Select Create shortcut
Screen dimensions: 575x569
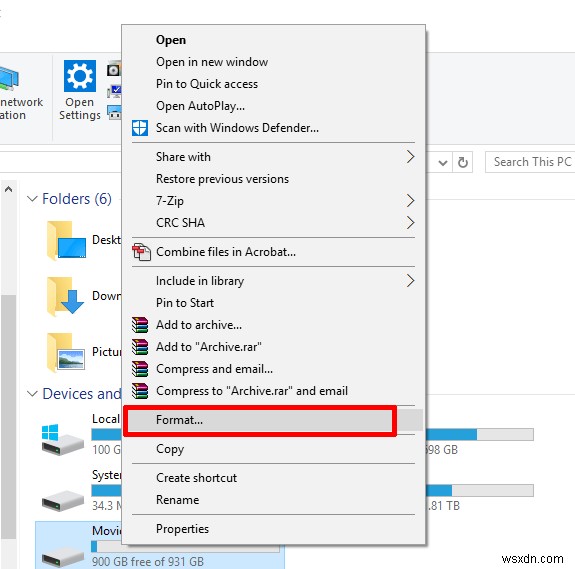point(273,478)
